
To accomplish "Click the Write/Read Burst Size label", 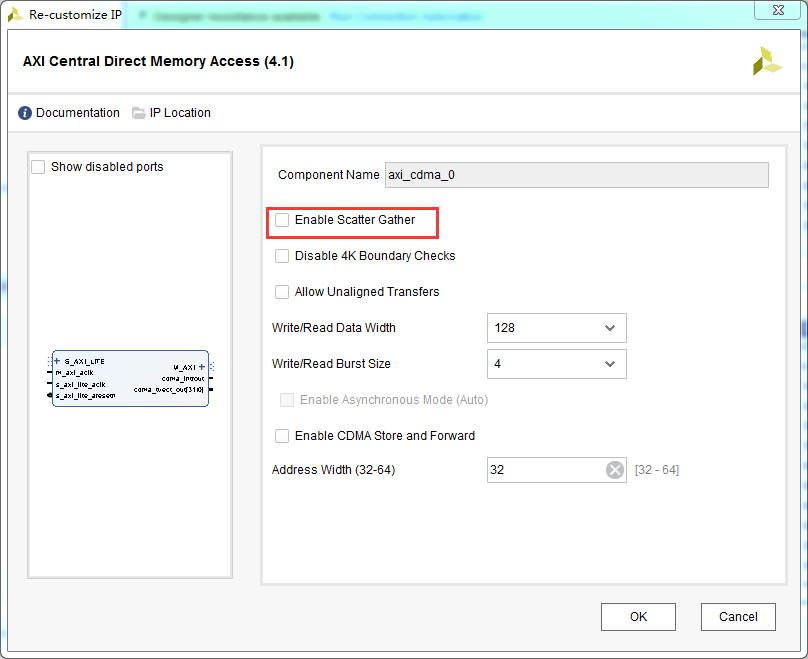I will click(331, 364).
